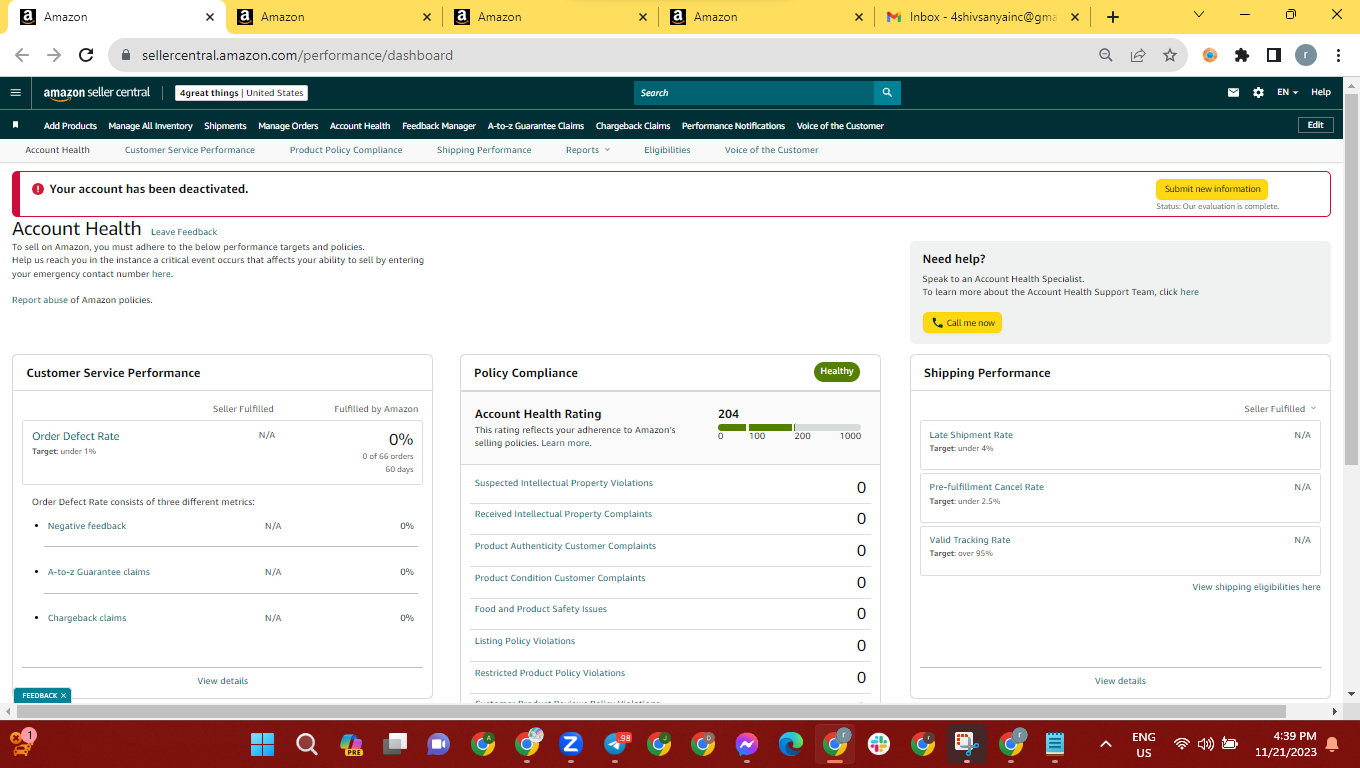Launch Zoom from the taskbar
This screenshot has width=1360, height=768.
pyautogui.click(x=571, y=744)
